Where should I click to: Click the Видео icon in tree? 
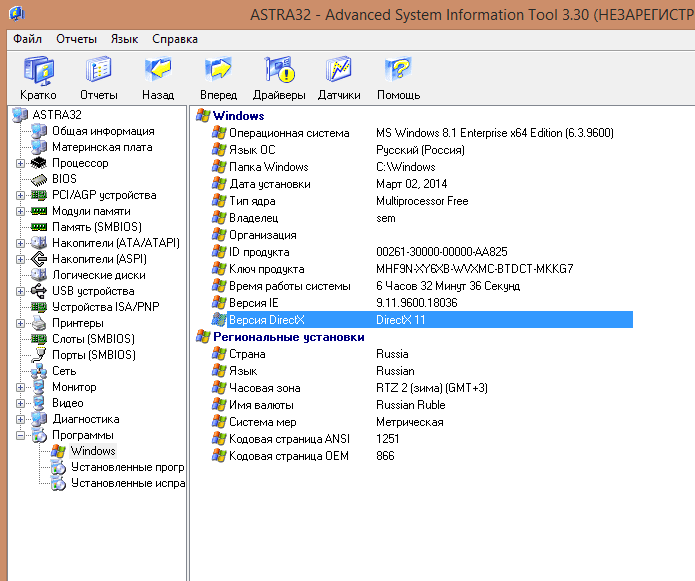[39, 403]
